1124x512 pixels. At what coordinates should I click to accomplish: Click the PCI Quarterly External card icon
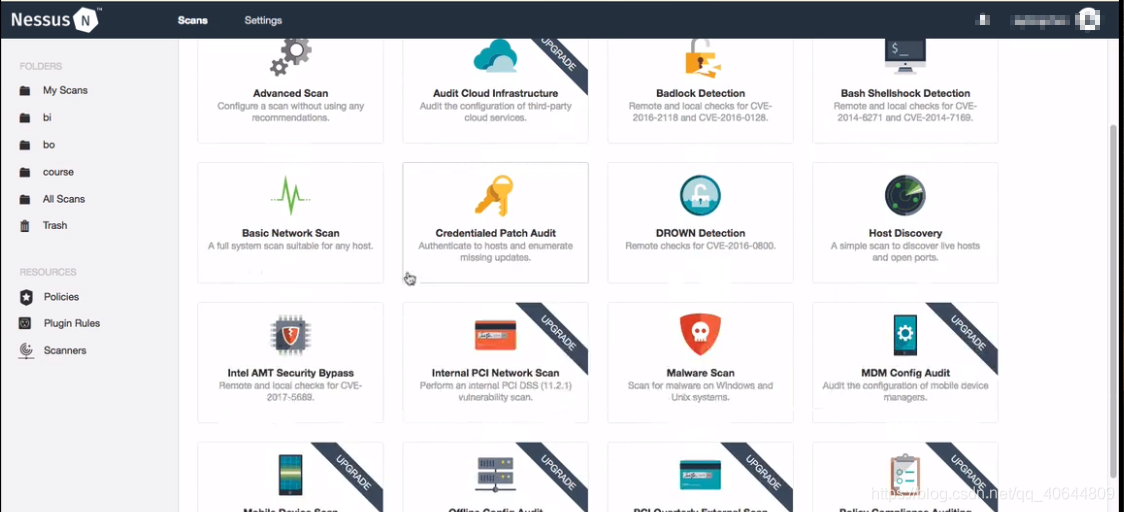point(700,475)
